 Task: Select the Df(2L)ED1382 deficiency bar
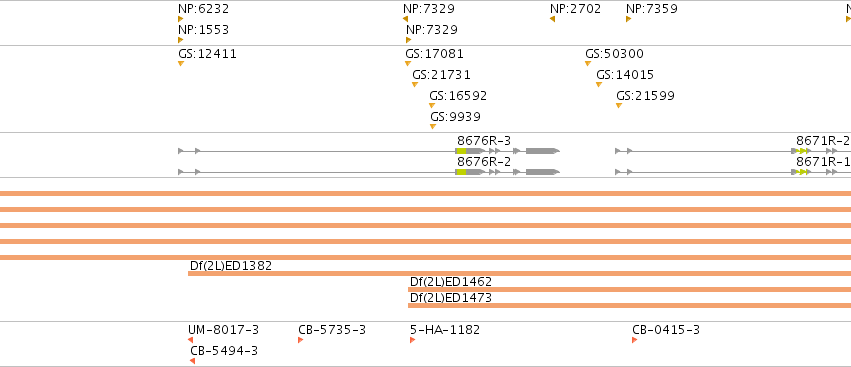(x=519, y=274)
